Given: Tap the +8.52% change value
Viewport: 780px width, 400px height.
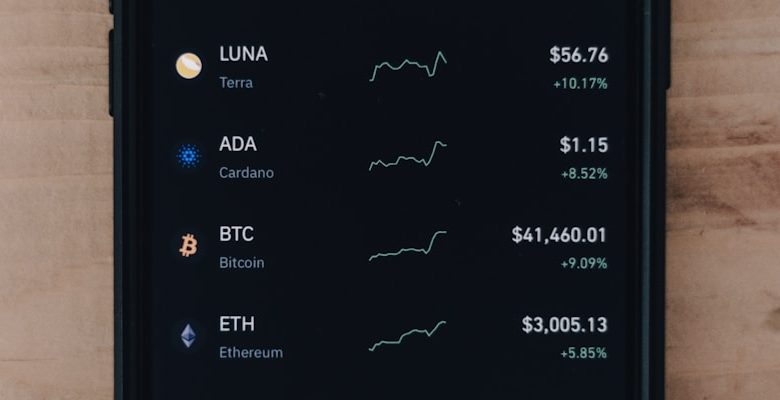Looking at the screenshot, I should [x=585, y=174].
